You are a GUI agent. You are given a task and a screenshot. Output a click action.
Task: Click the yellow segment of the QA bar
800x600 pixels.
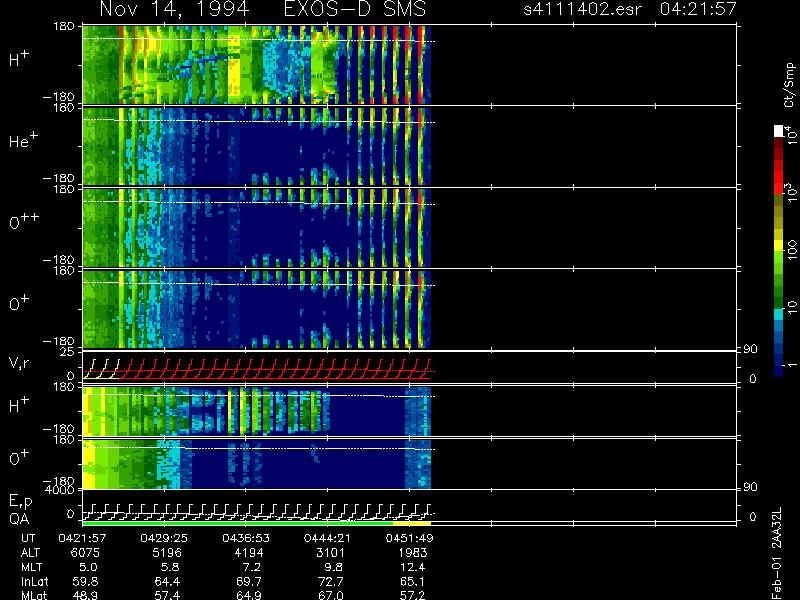pyautogui.click(x=412, y=523)
